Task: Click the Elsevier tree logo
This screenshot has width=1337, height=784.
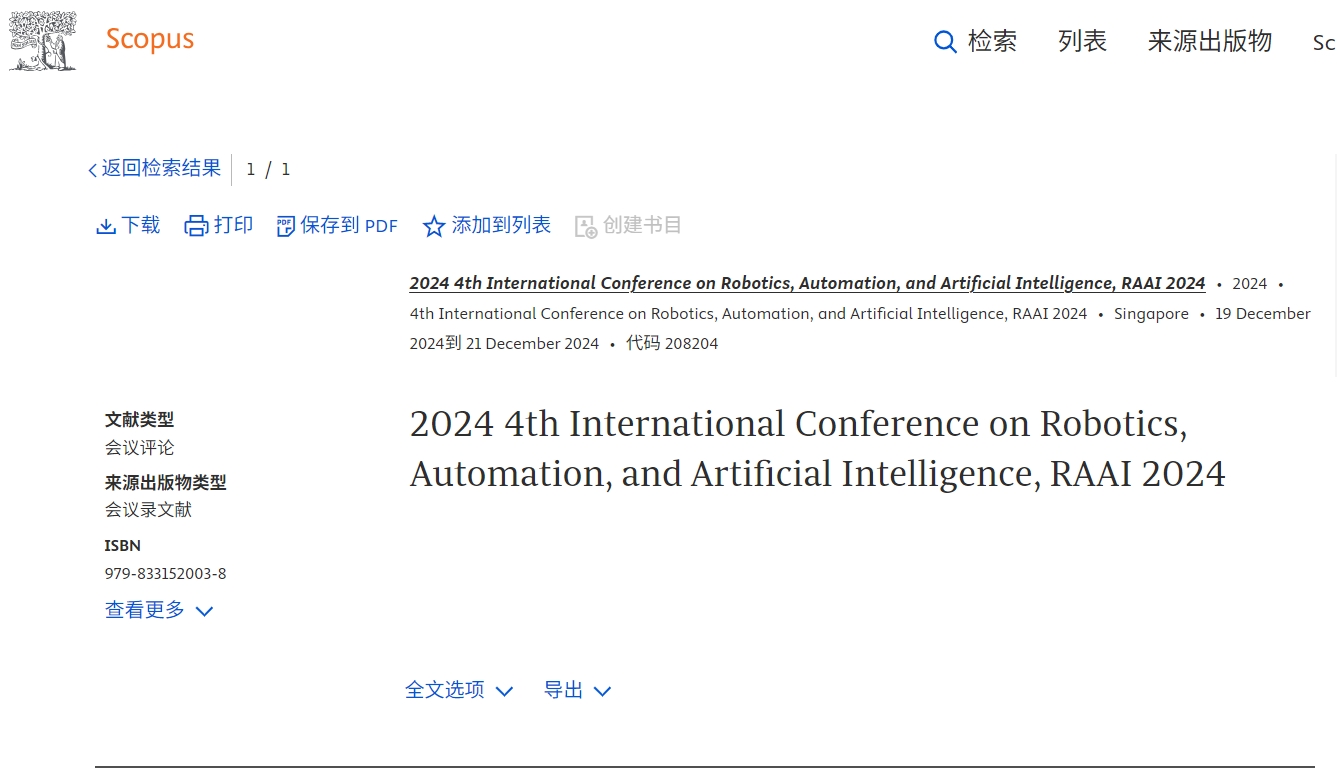Action: point(43,41)
